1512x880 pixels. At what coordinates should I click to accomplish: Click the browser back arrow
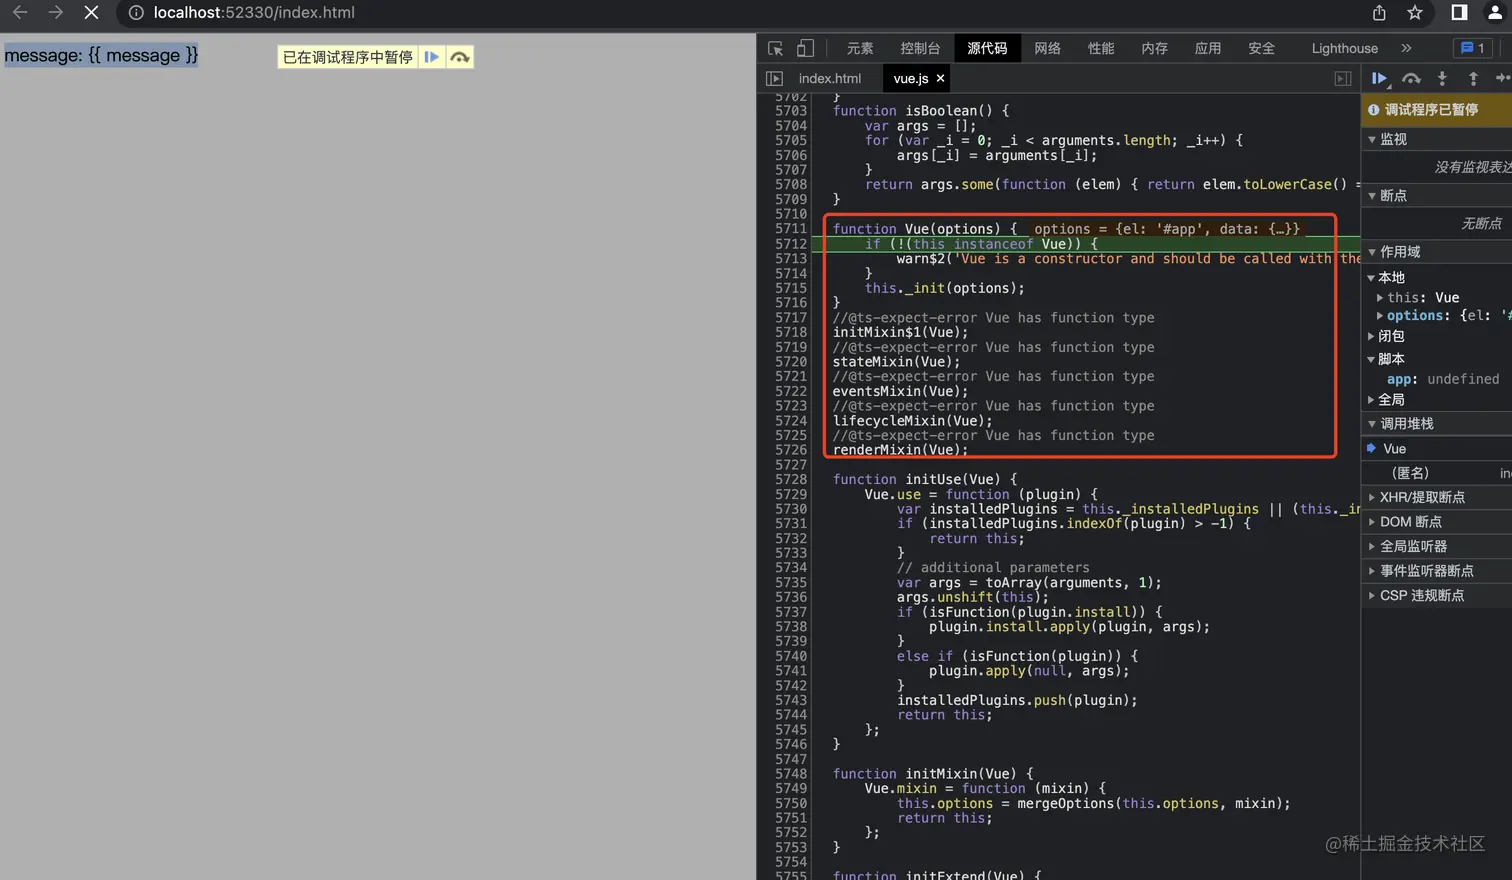click(x=19, y=12)
